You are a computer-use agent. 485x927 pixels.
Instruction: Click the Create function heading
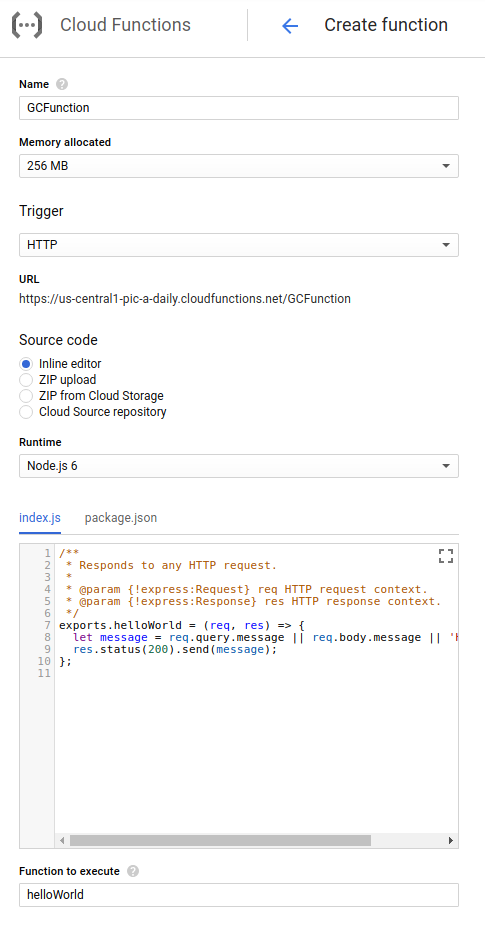tap(386, 25)
